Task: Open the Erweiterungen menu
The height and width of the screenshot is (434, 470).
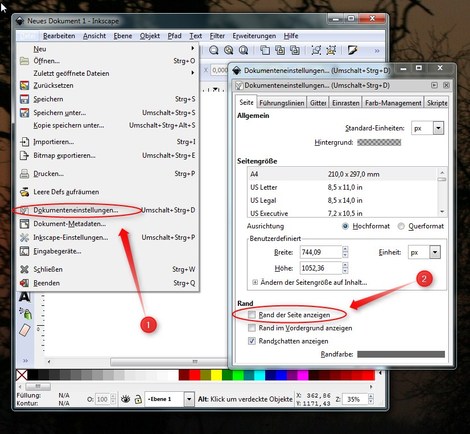Action: point(254,36)
